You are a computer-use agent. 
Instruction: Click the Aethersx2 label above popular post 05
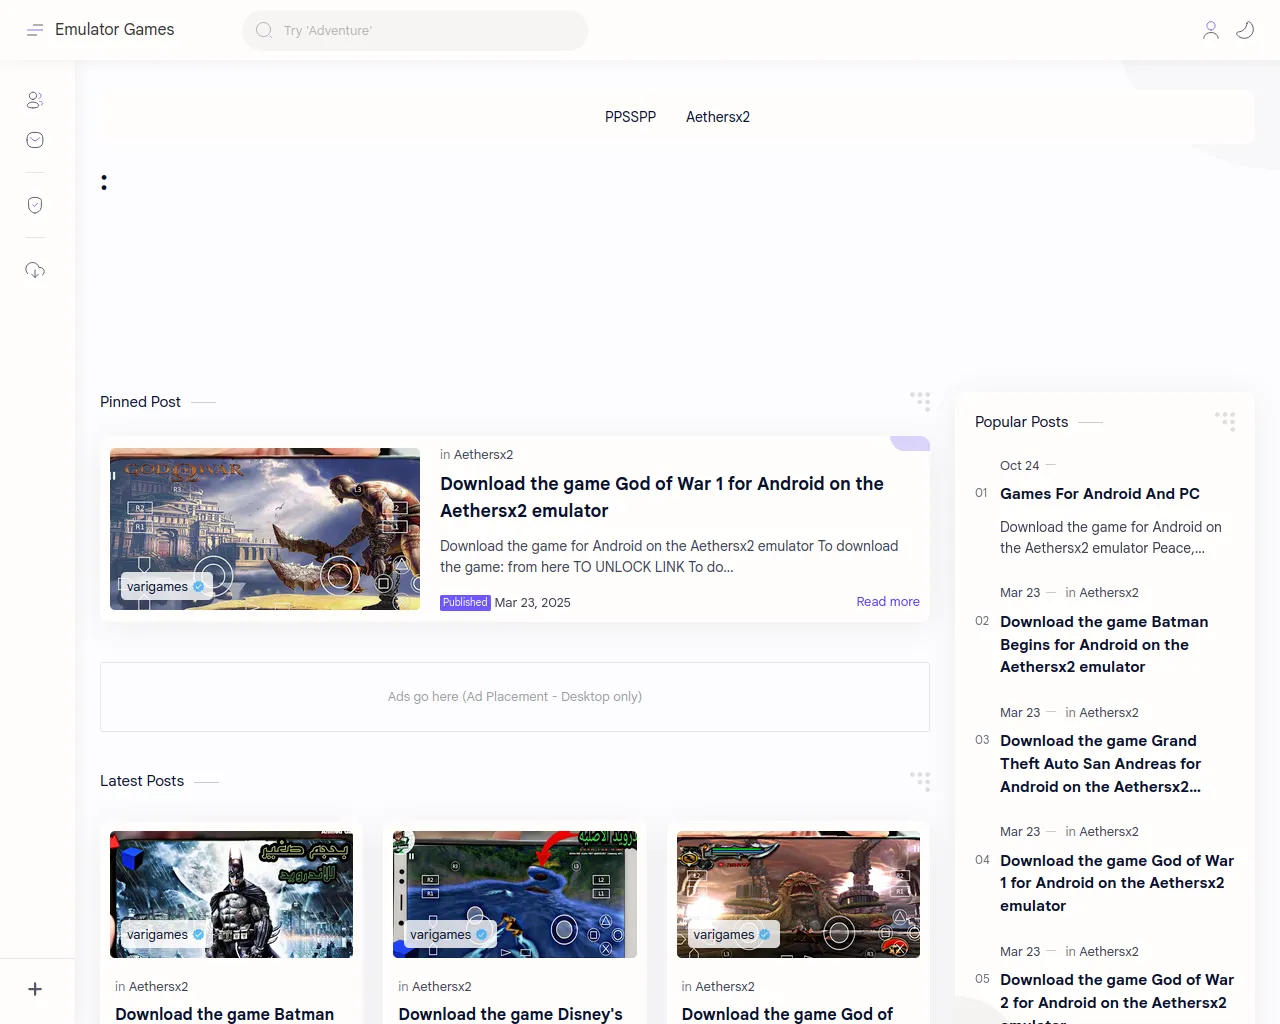pos(1109,951)
